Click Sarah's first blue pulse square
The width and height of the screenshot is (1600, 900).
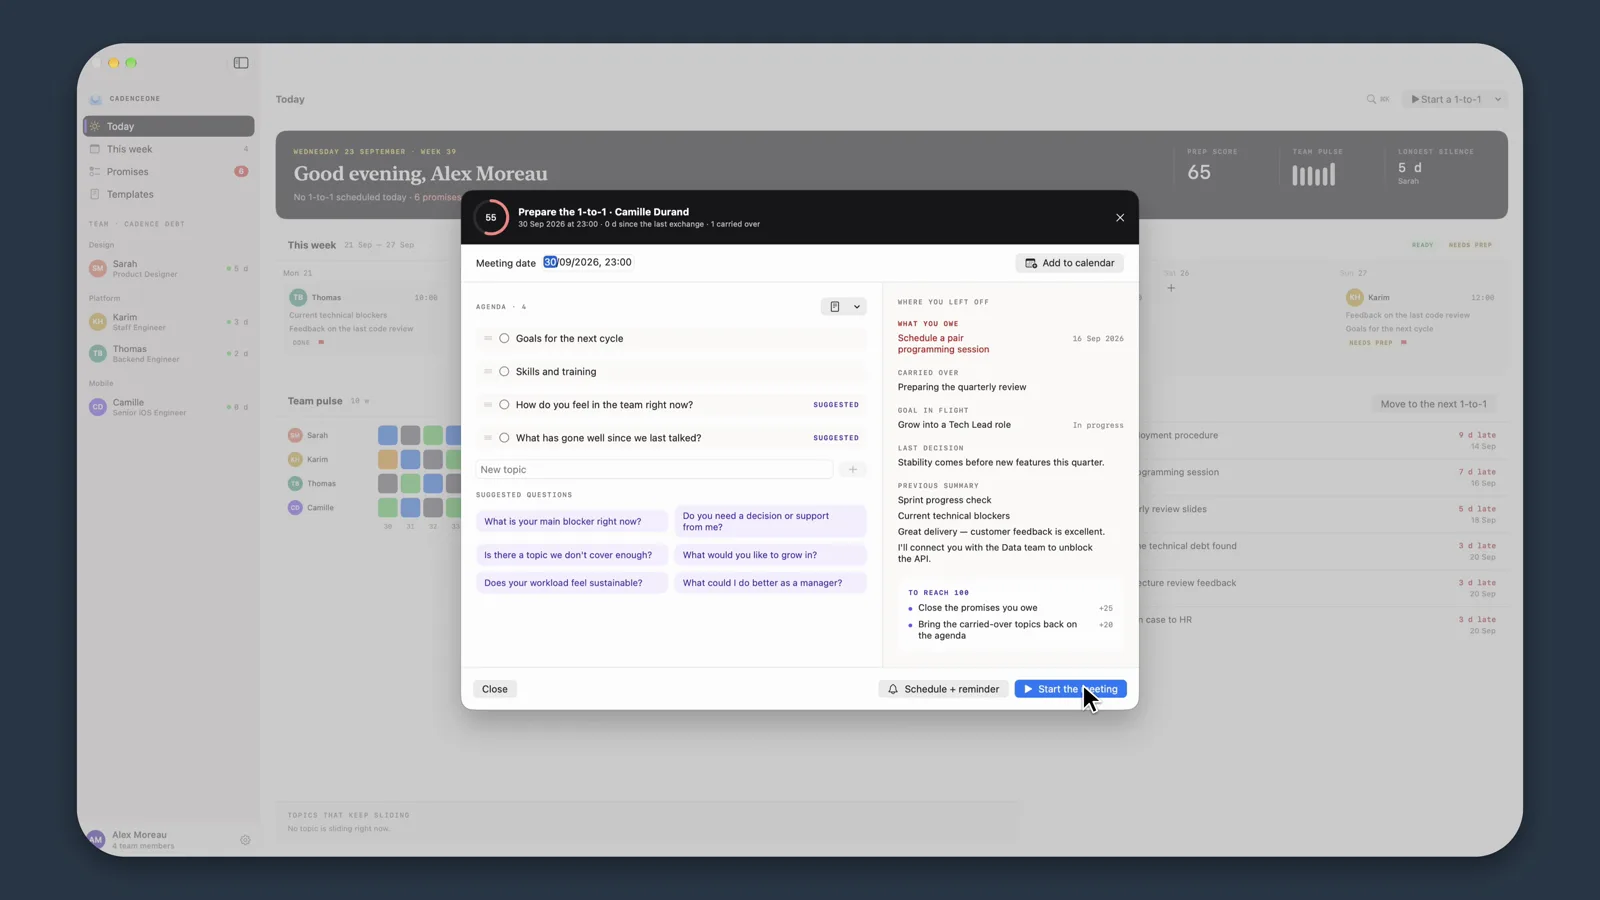click(388, 435)
